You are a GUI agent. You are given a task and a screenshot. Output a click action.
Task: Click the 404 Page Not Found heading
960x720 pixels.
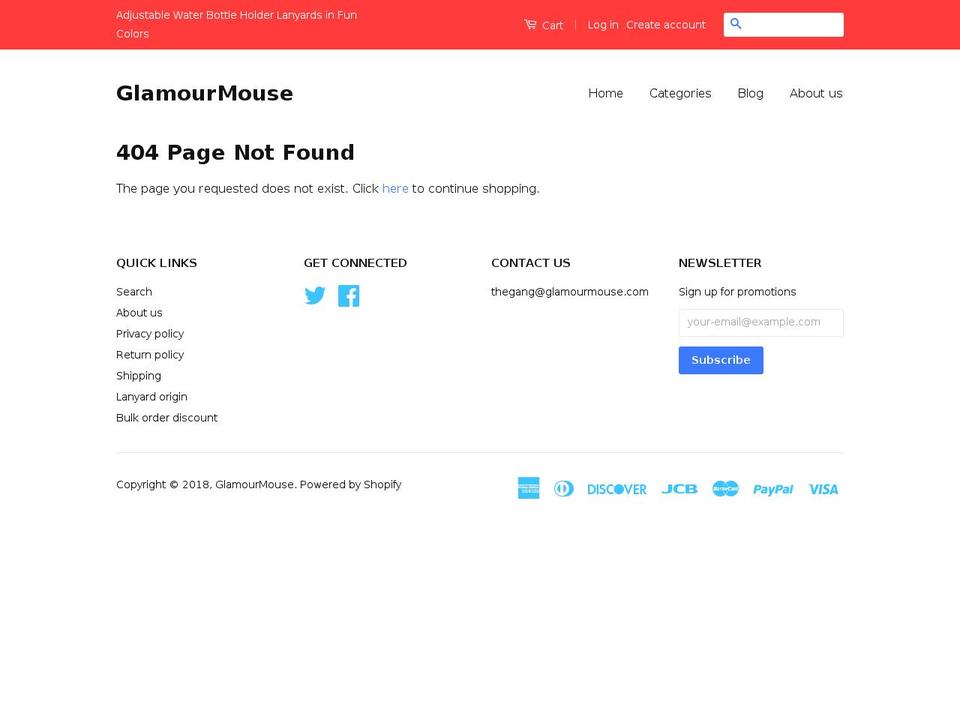(x=235, y=152)
